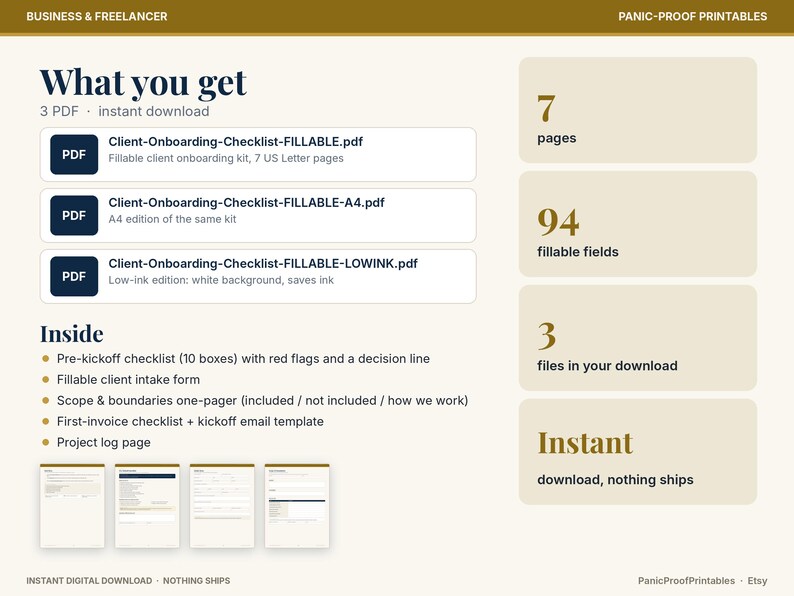
Task: Click 'BUSINESS & FREELANCER' in the header bar
Action: [97, 16]
